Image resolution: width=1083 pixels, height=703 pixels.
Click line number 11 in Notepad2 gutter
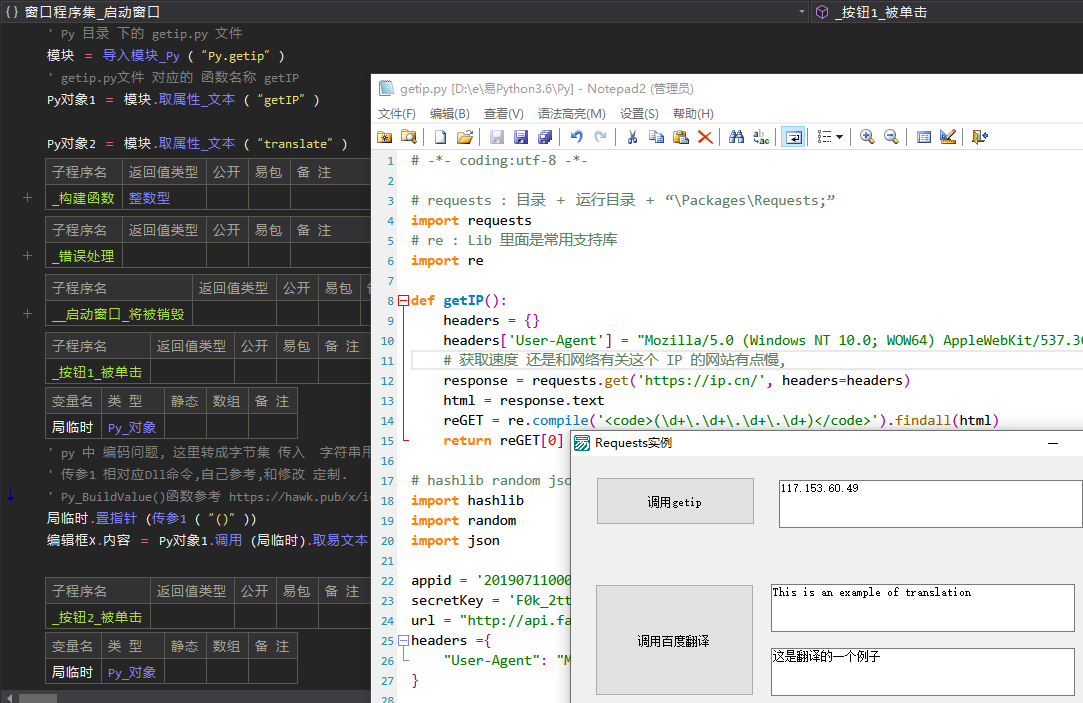pos(387,360)
